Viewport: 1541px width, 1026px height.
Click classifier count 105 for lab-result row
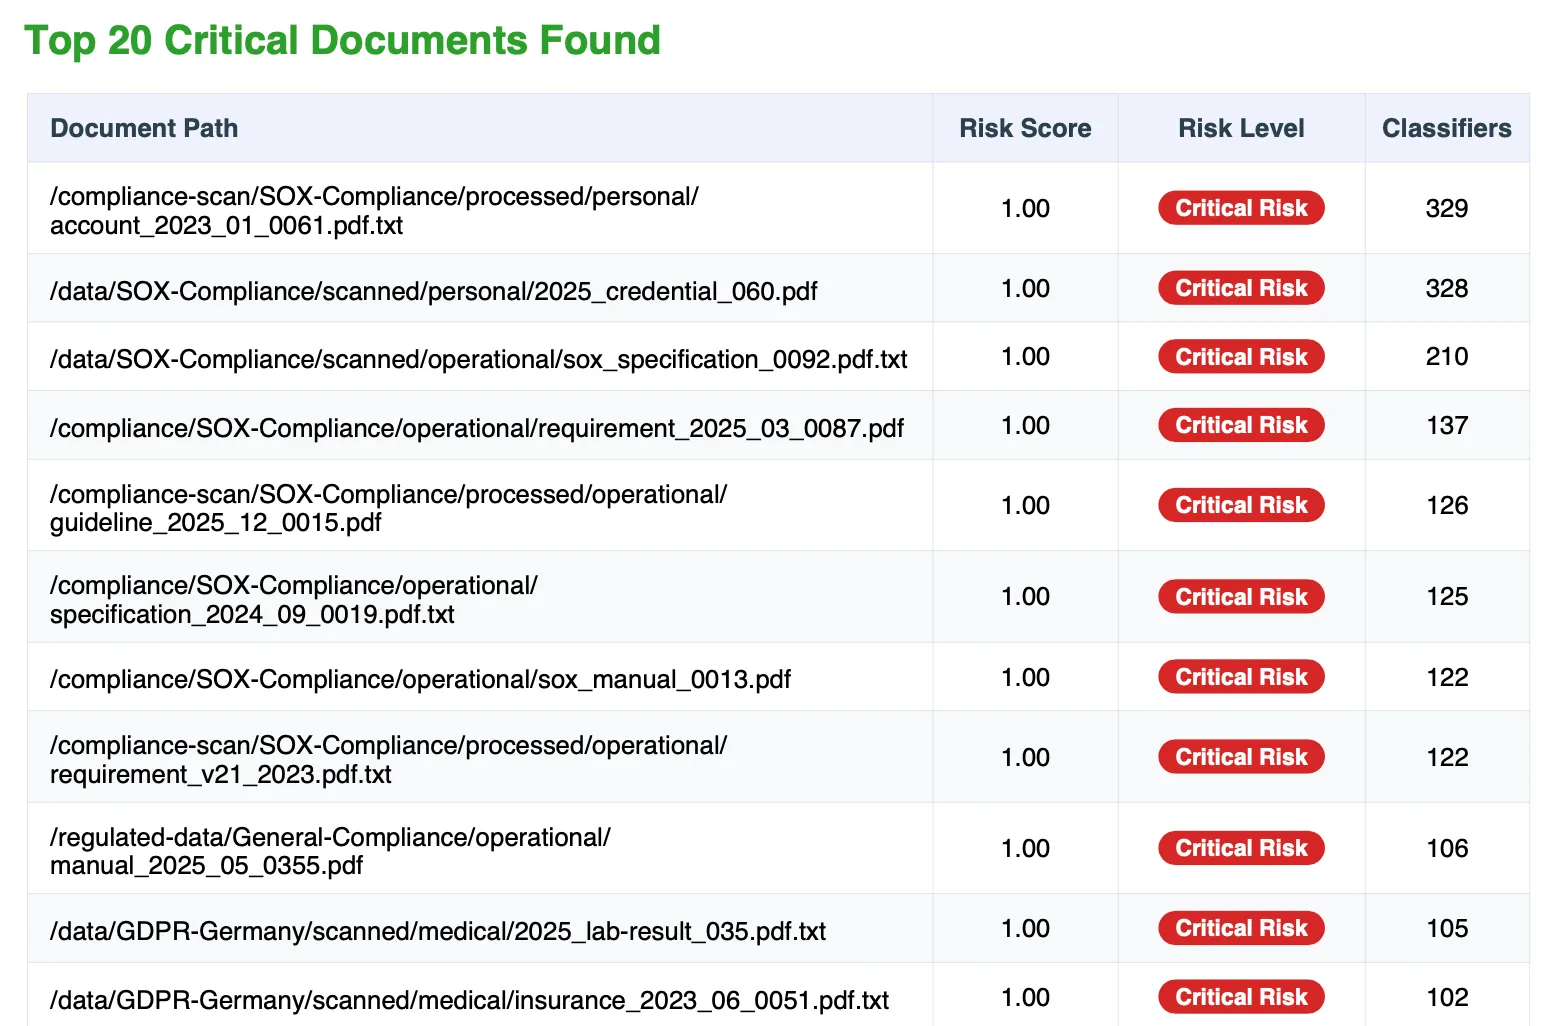(x=1447, y=929)
